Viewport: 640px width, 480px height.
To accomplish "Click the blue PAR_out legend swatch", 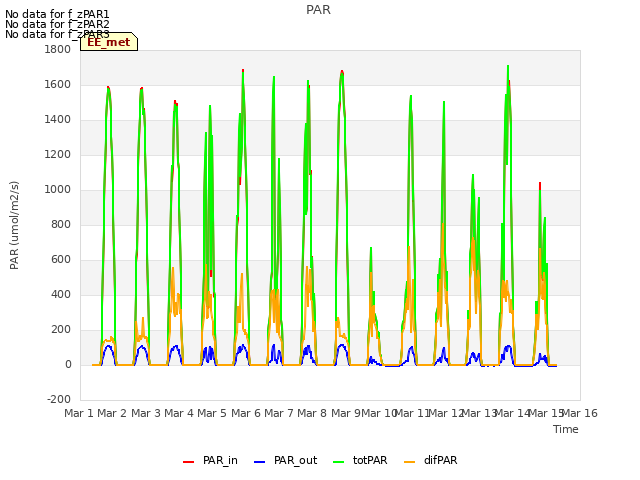I will coord(259,462).
